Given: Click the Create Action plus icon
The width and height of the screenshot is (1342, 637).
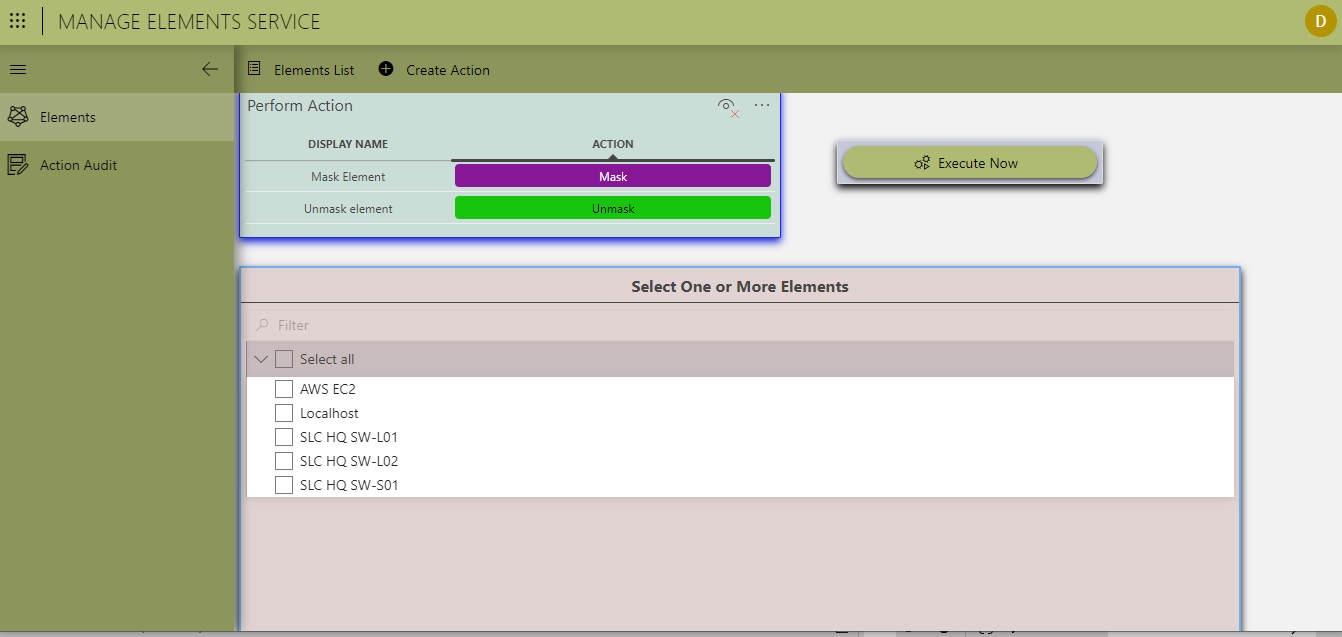Looking at the screenshot, I should point(386,69).
